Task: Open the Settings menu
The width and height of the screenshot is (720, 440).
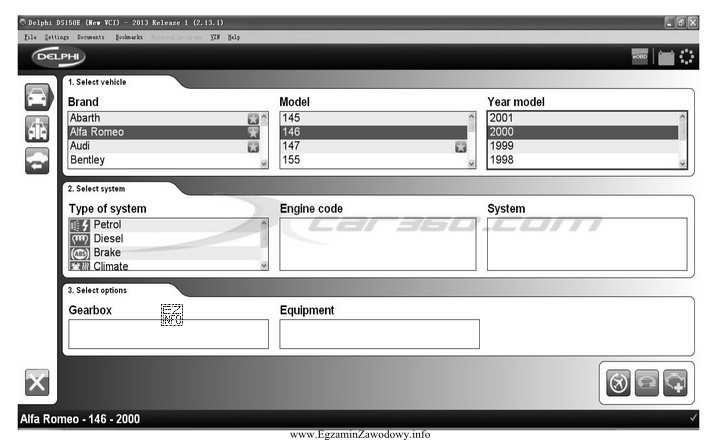Action: [x=56, y=37]
